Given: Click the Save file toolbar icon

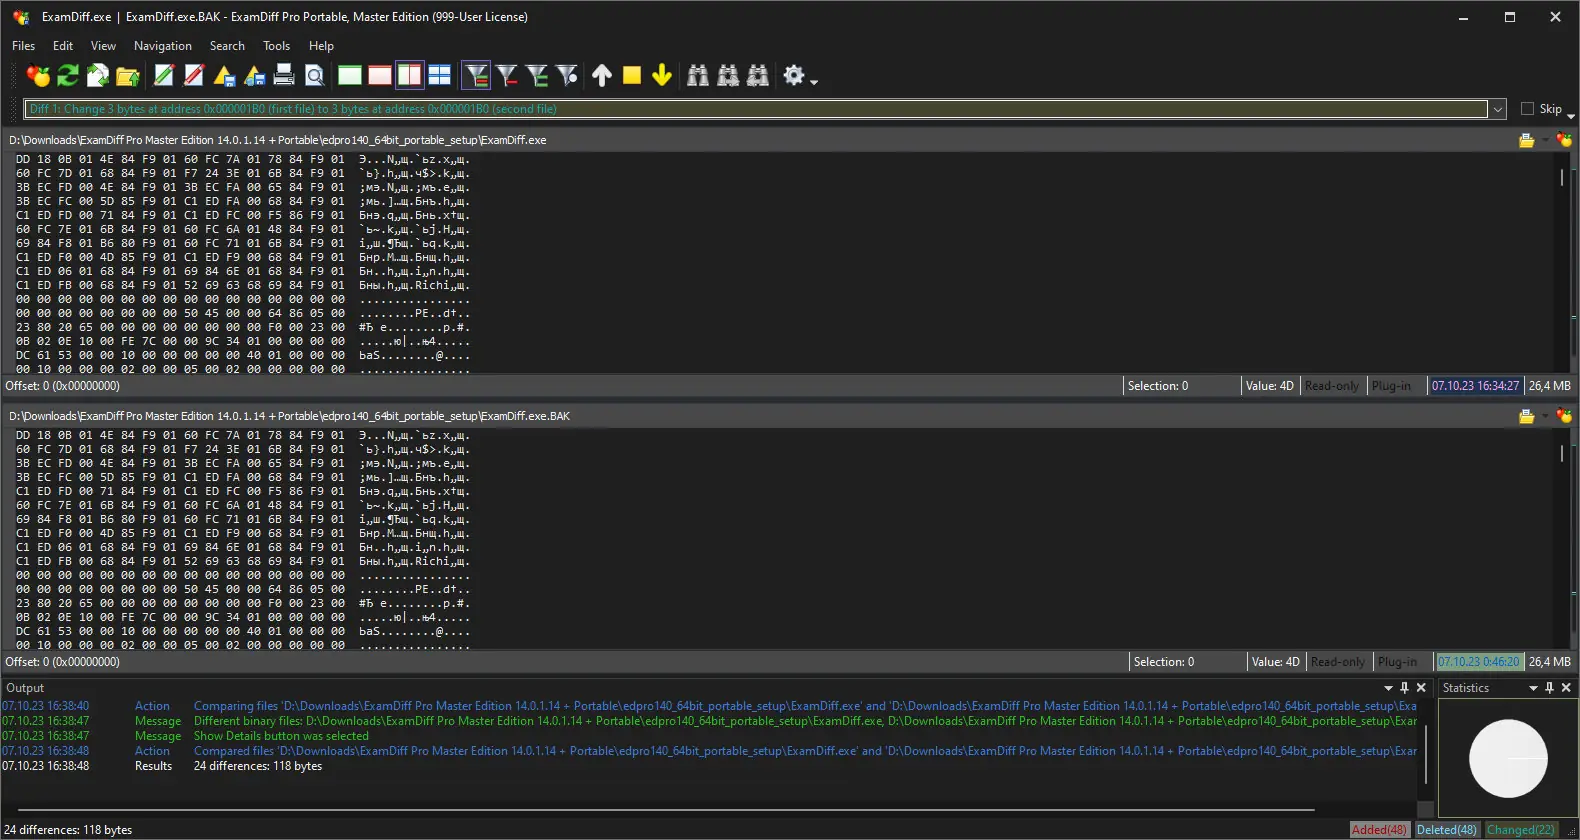Looking at the screenshot, I should pos(224,76).
